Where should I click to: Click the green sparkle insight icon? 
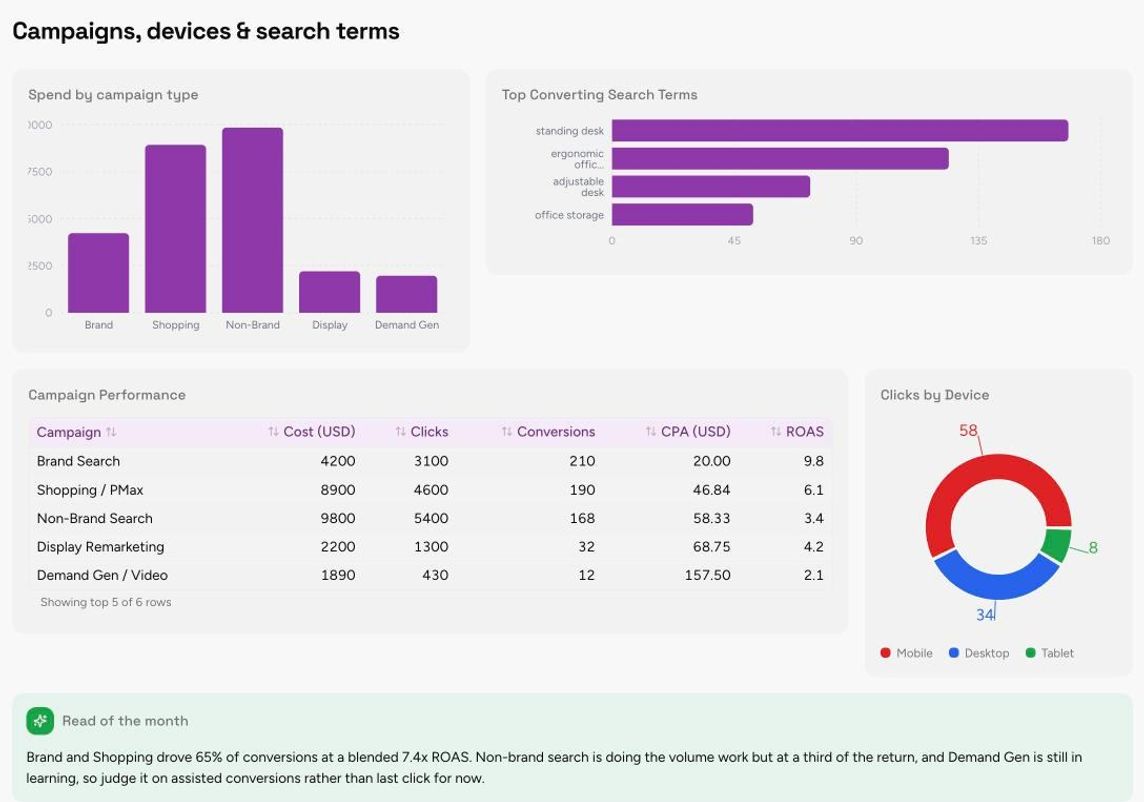click(x=40, y=721)
